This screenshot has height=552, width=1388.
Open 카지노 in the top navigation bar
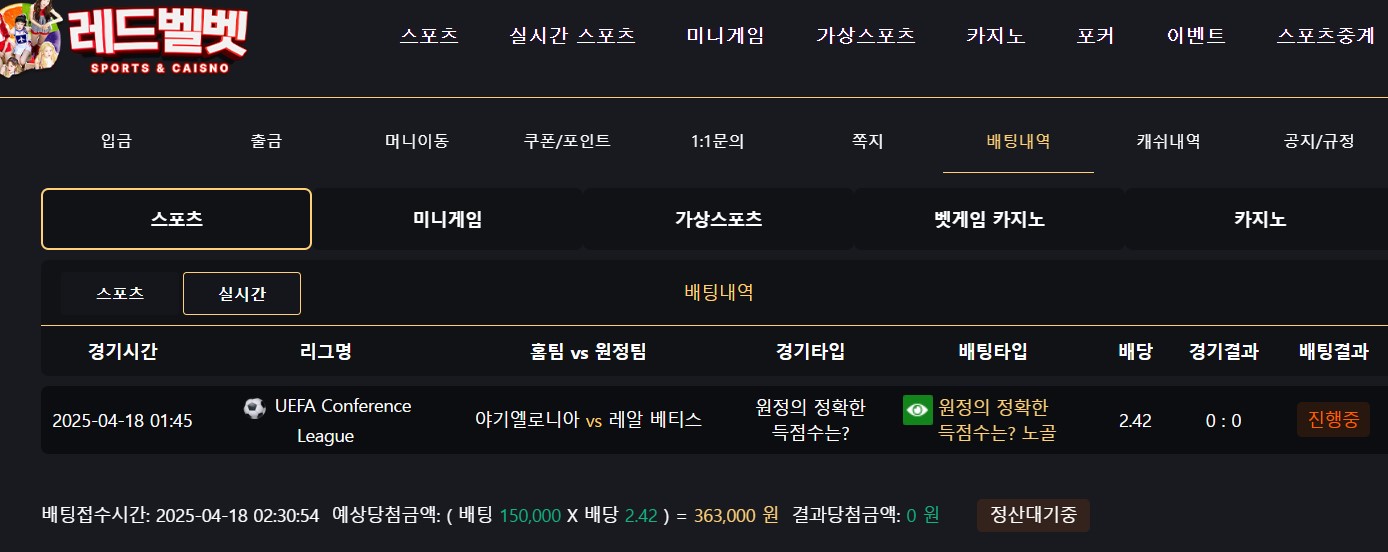tap(996, 36)
